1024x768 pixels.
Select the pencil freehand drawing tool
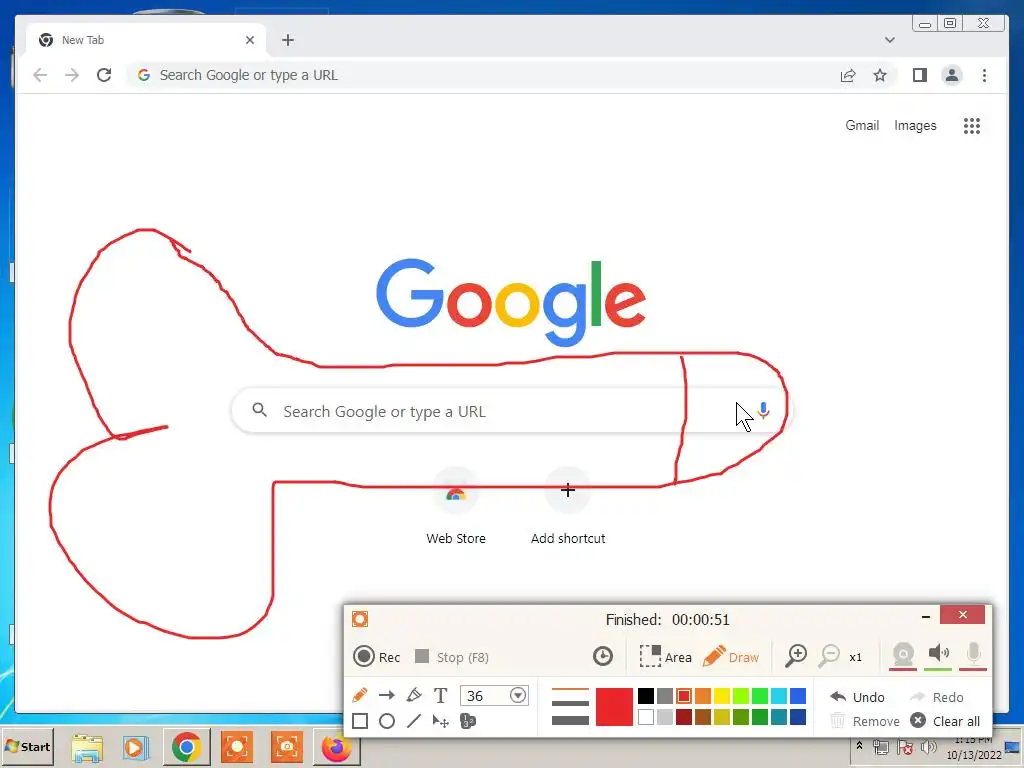point(359,696)
